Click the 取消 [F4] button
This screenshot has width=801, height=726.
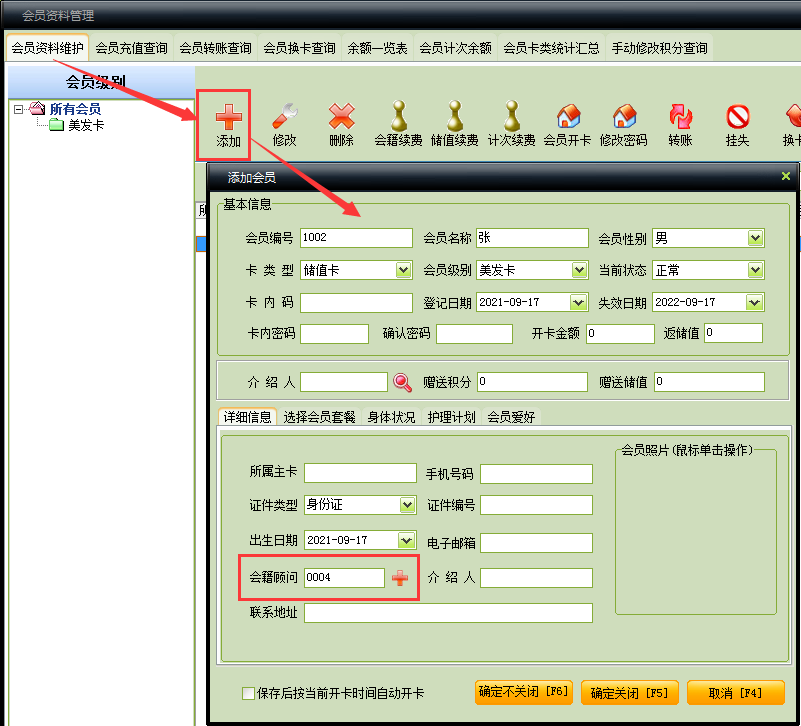tap(736, 692)
